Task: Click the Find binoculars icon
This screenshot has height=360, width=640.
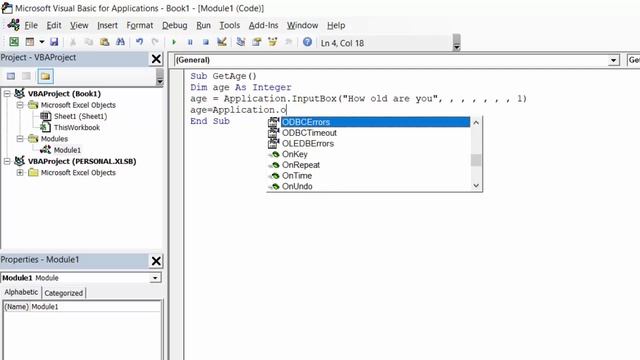Action: click(120, 42)
